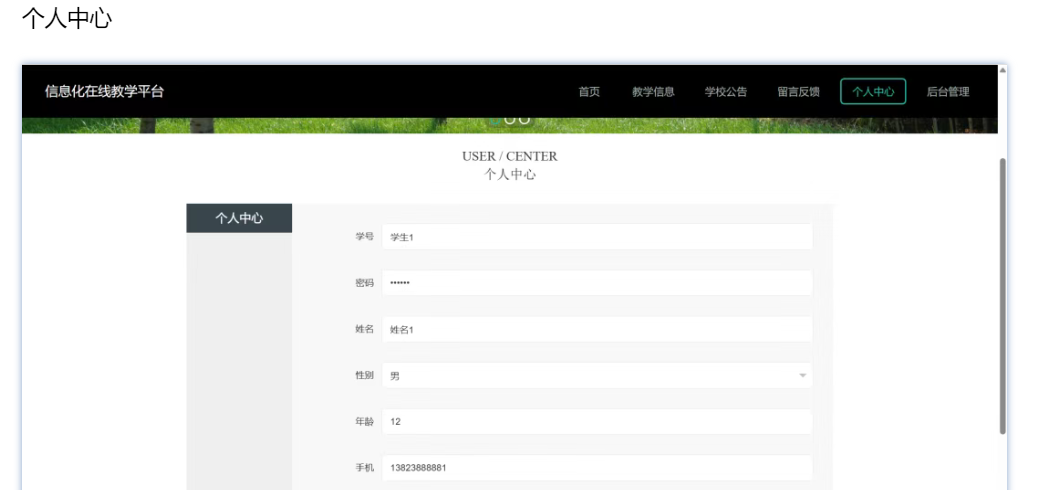Click the 密码 field label
1047x490 pixels.
(x=364, y=283)
